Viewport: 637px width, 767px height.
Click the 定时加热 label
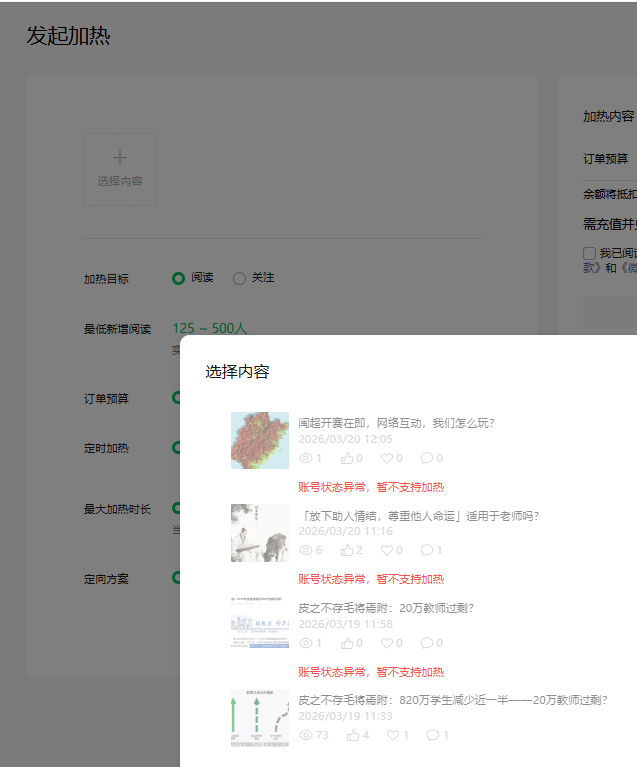106,448
